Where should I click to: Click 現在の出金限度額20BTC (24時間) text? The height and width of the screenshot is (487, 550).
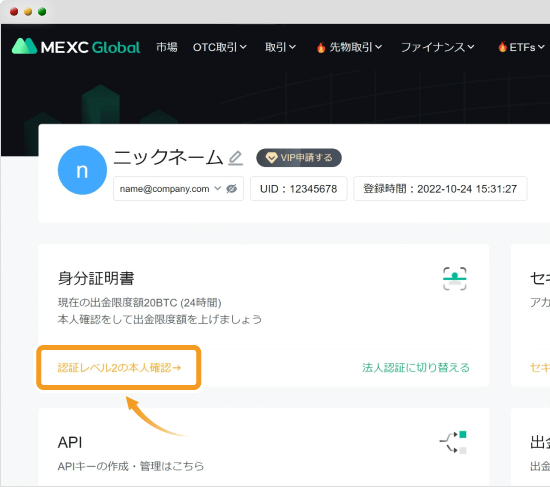[x=140, y=302]
